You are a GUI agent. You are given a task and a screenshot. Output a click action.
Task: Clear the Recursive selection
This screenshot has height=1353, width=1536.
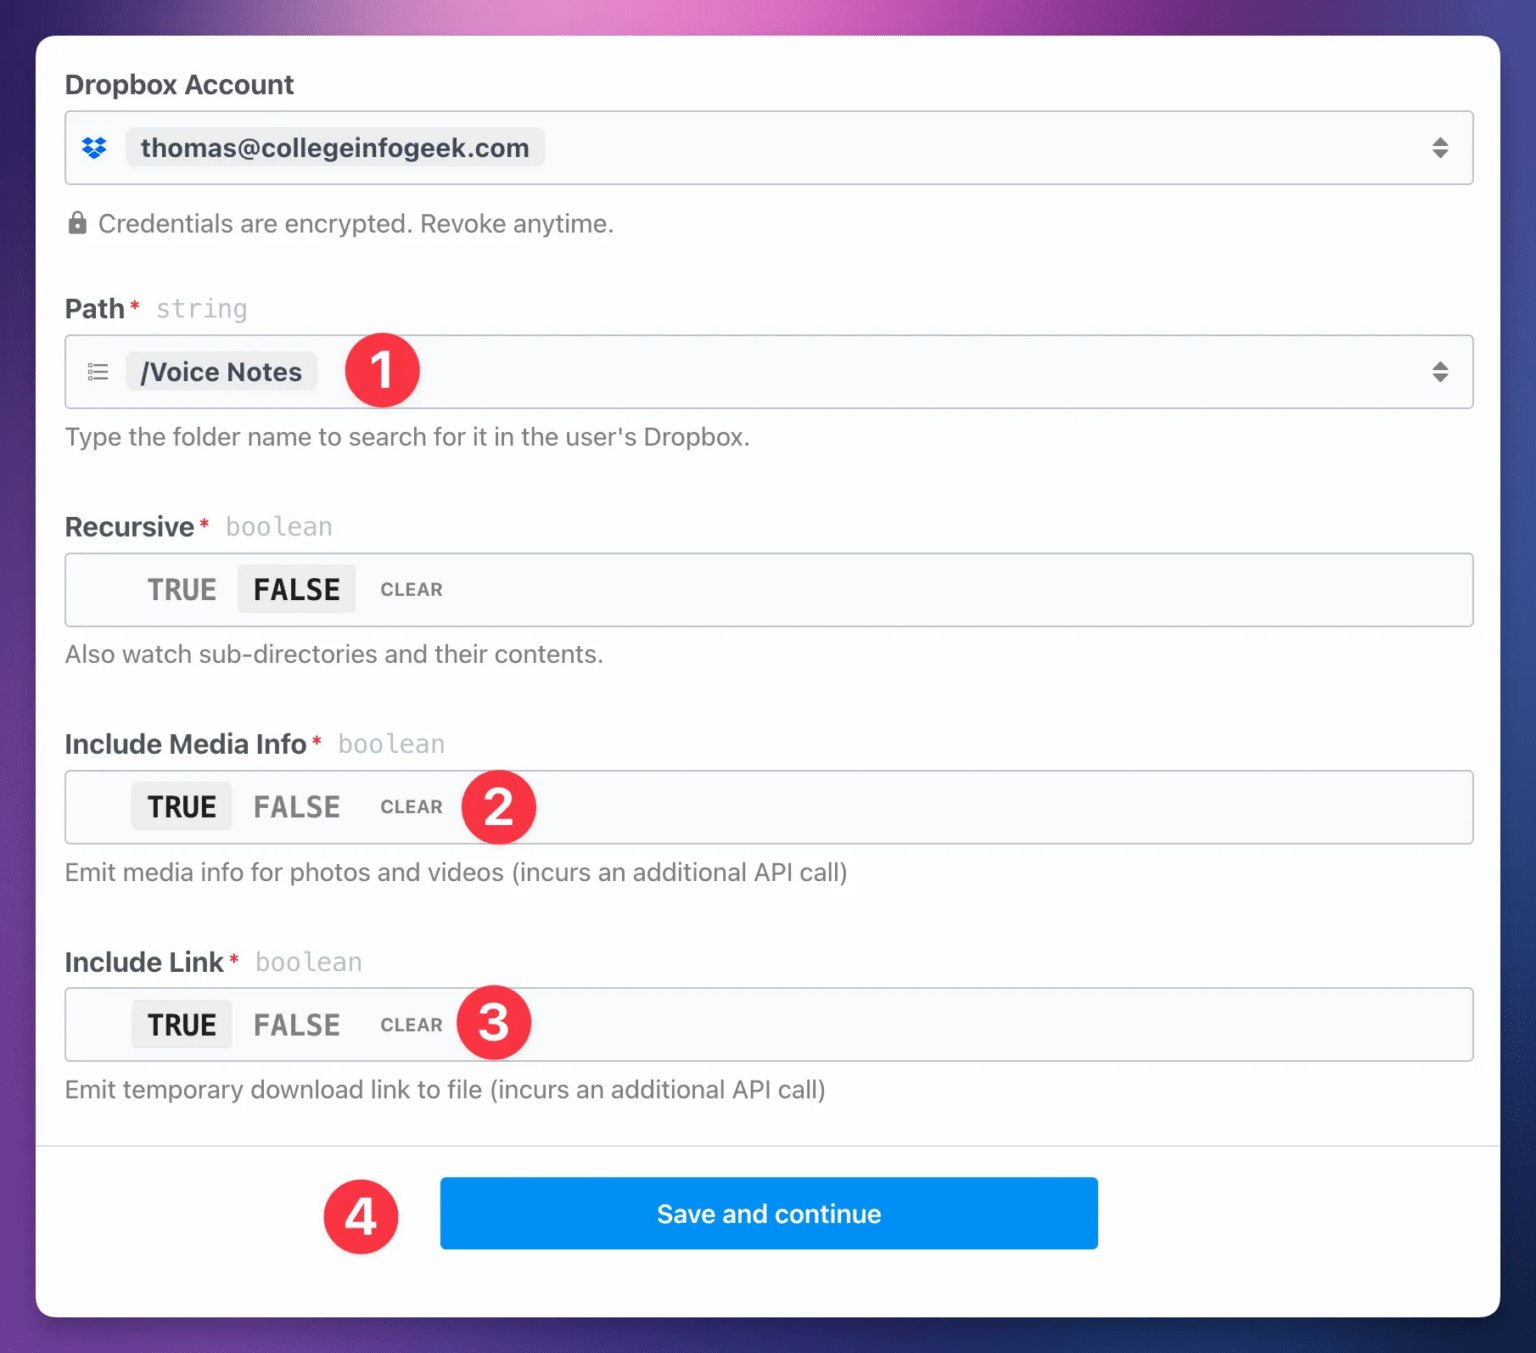tap(411, 589)
